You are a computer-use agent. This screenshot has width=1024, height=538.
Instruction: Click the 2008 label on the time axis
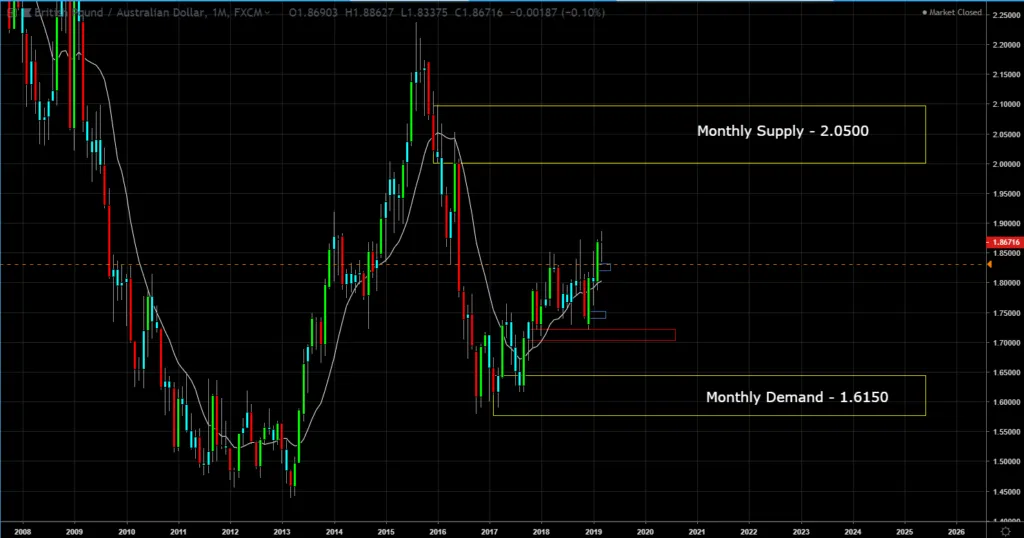pyautogui.click(x=22, y=531)
